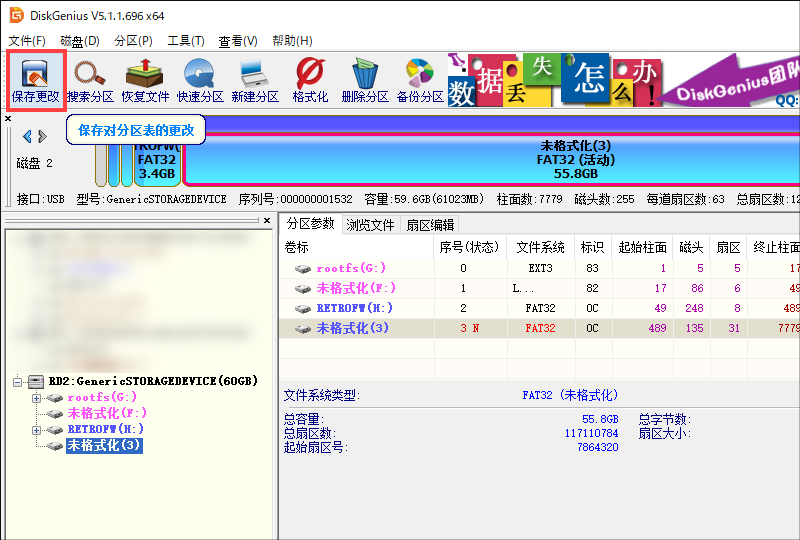800x540 pixels.
Task: Choose 删除分区 delete partition icon
Action: (365, 81)
